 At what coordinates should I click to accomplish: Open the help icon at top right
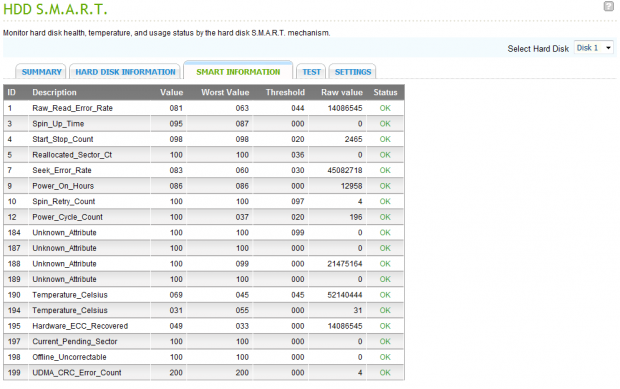(608, 6)
